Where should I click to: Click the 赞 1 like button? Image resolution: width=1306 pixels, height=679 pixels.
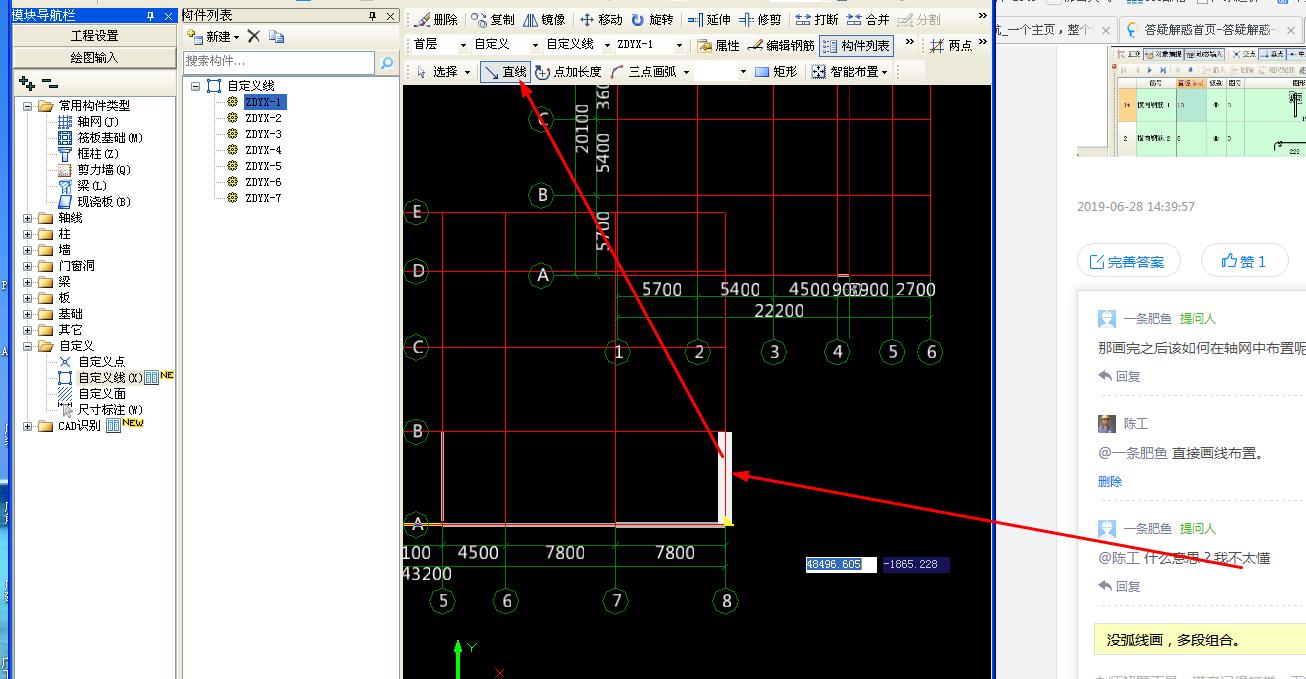(1245, 262)
